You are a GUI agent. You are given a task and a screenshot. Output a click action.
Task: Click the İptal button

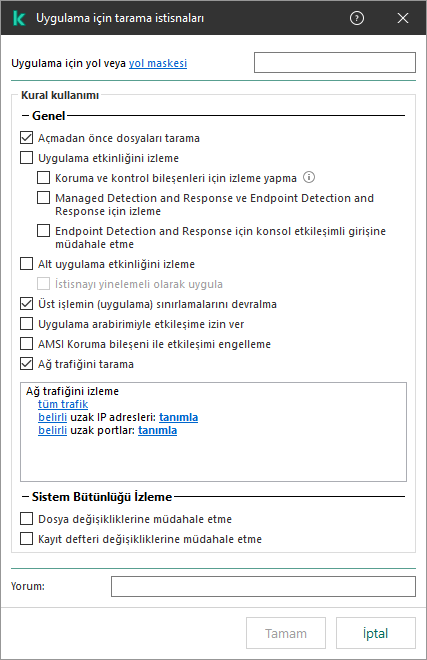(376, 633)
